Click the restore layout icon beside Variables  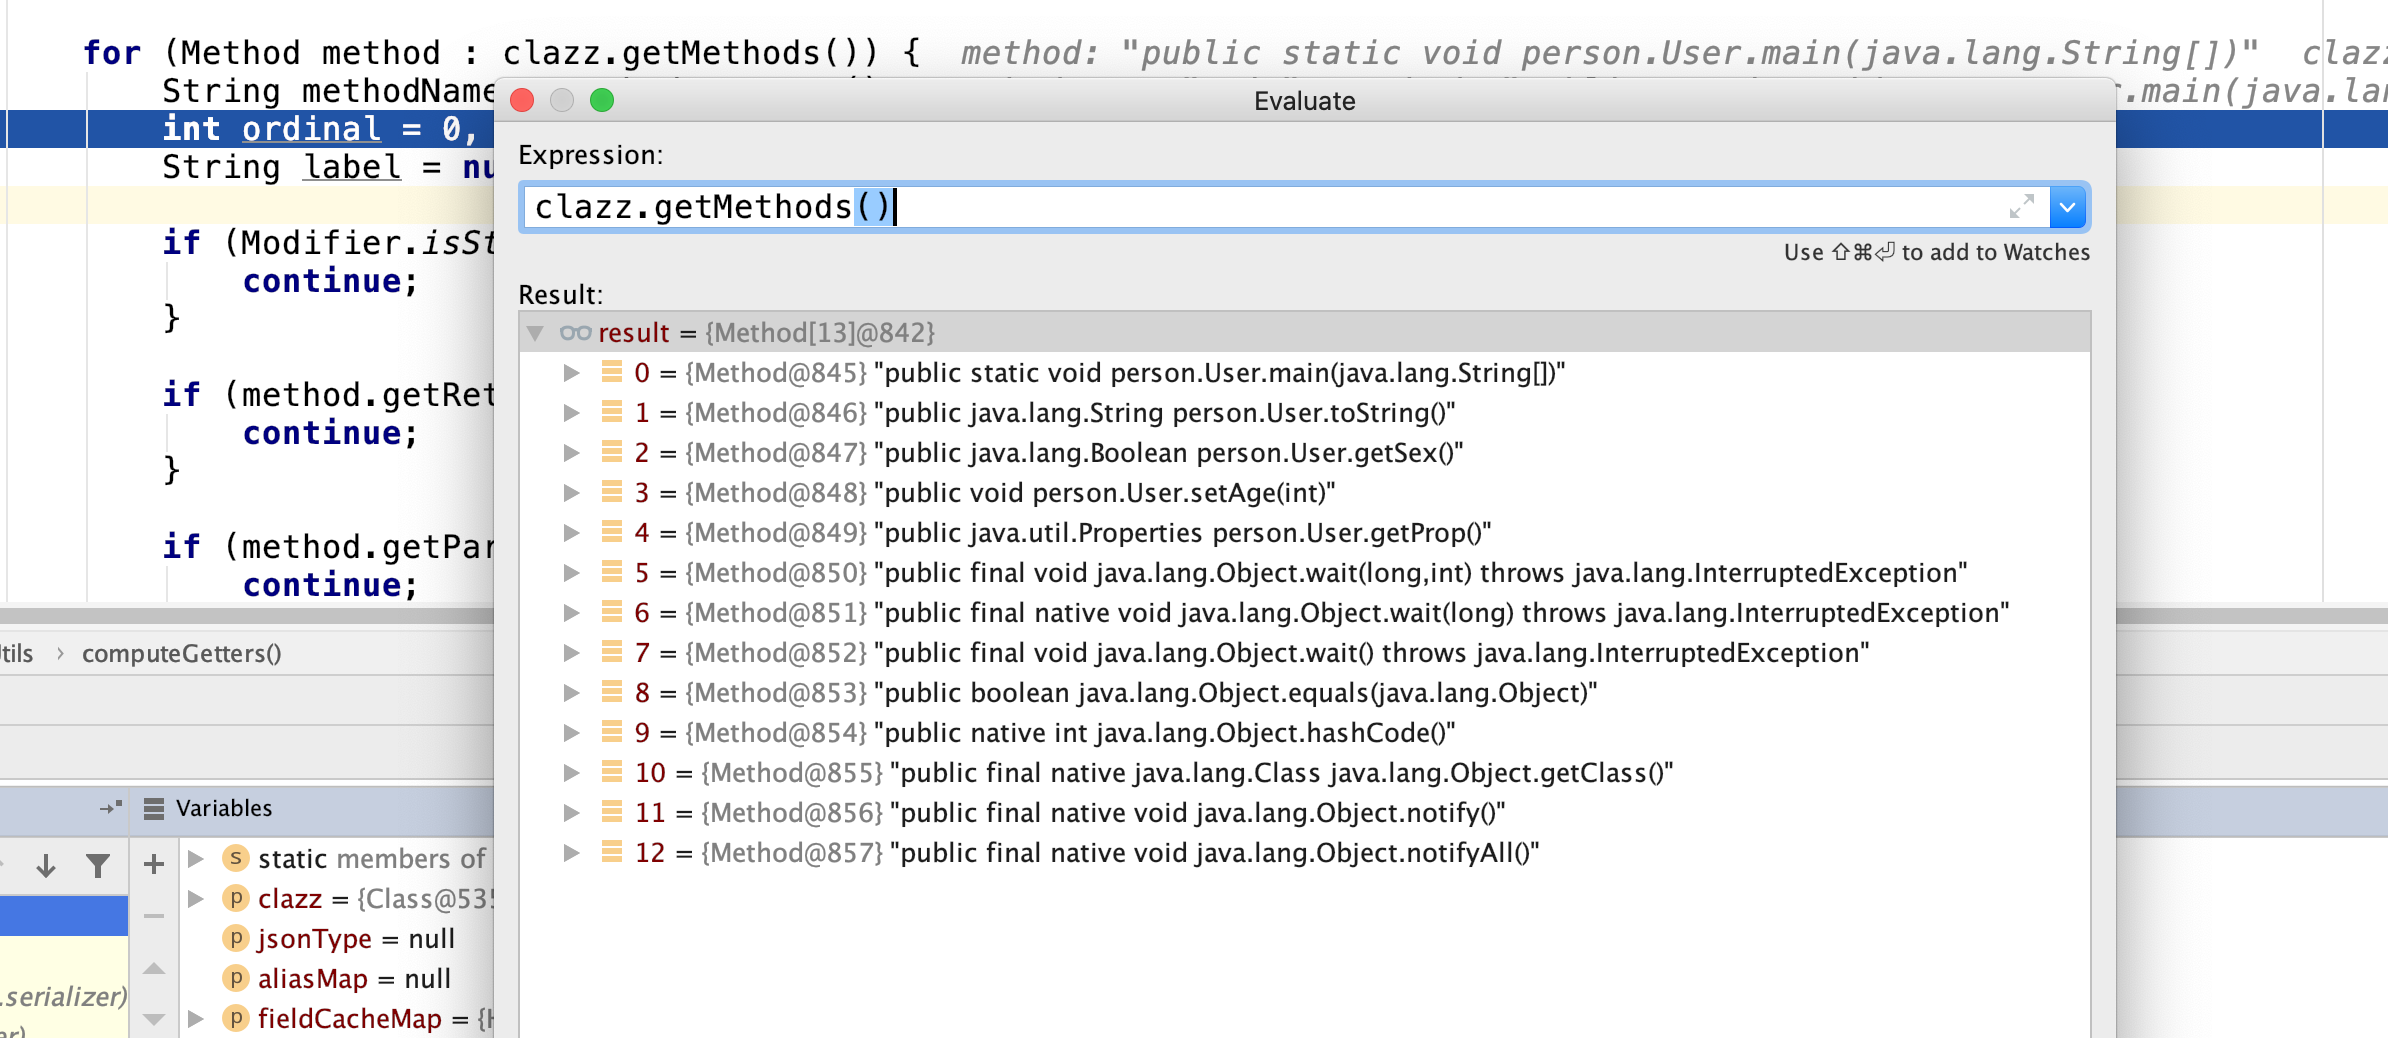pyautogui.click(x=110, y=808)
